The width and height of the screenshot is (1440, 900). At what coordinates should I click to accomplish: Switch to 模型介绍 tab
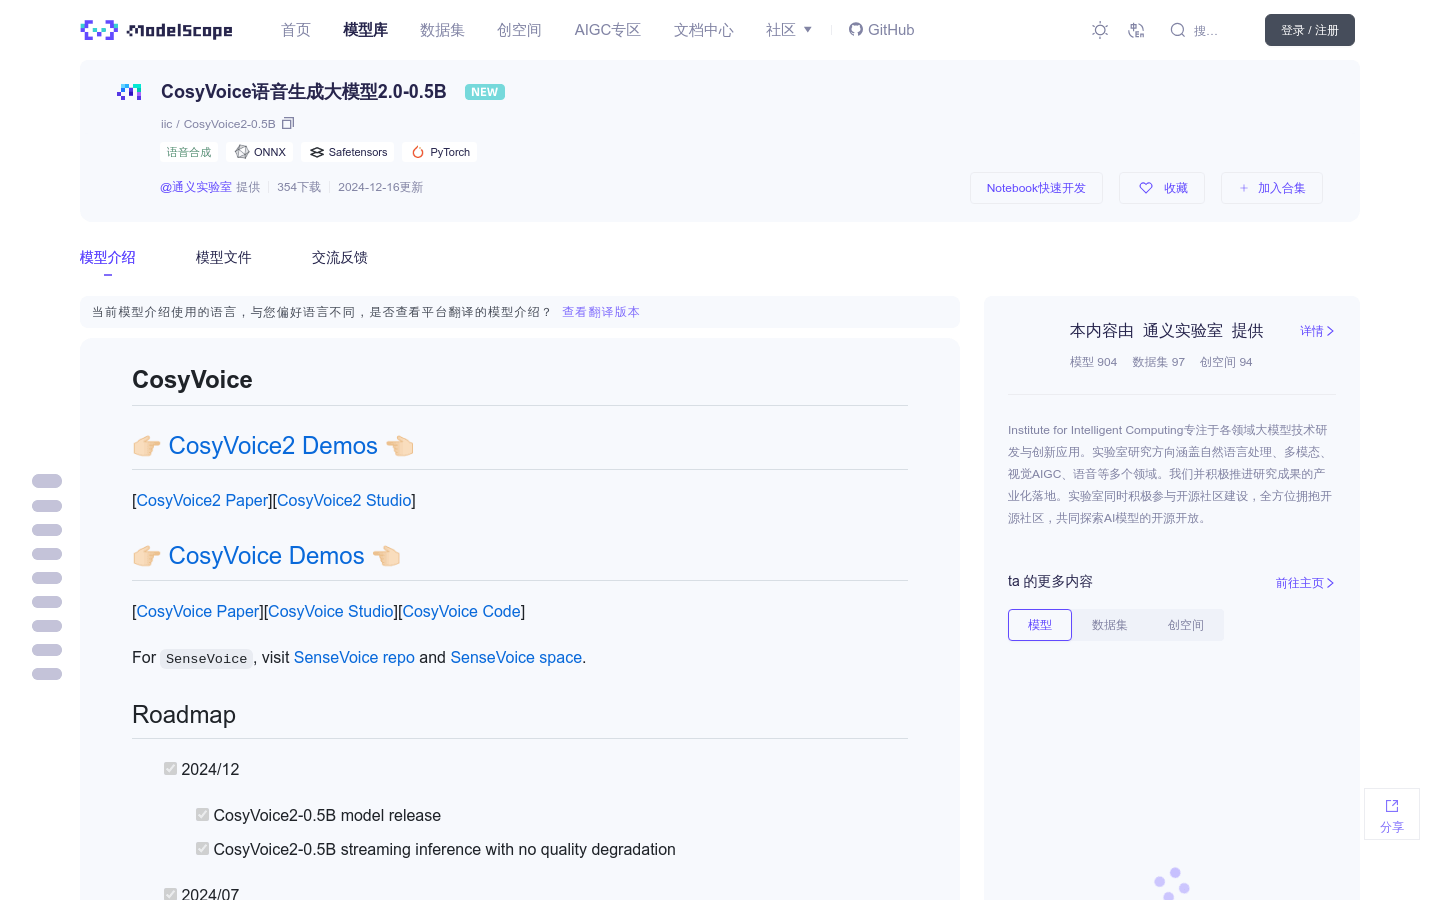(108, 258)
